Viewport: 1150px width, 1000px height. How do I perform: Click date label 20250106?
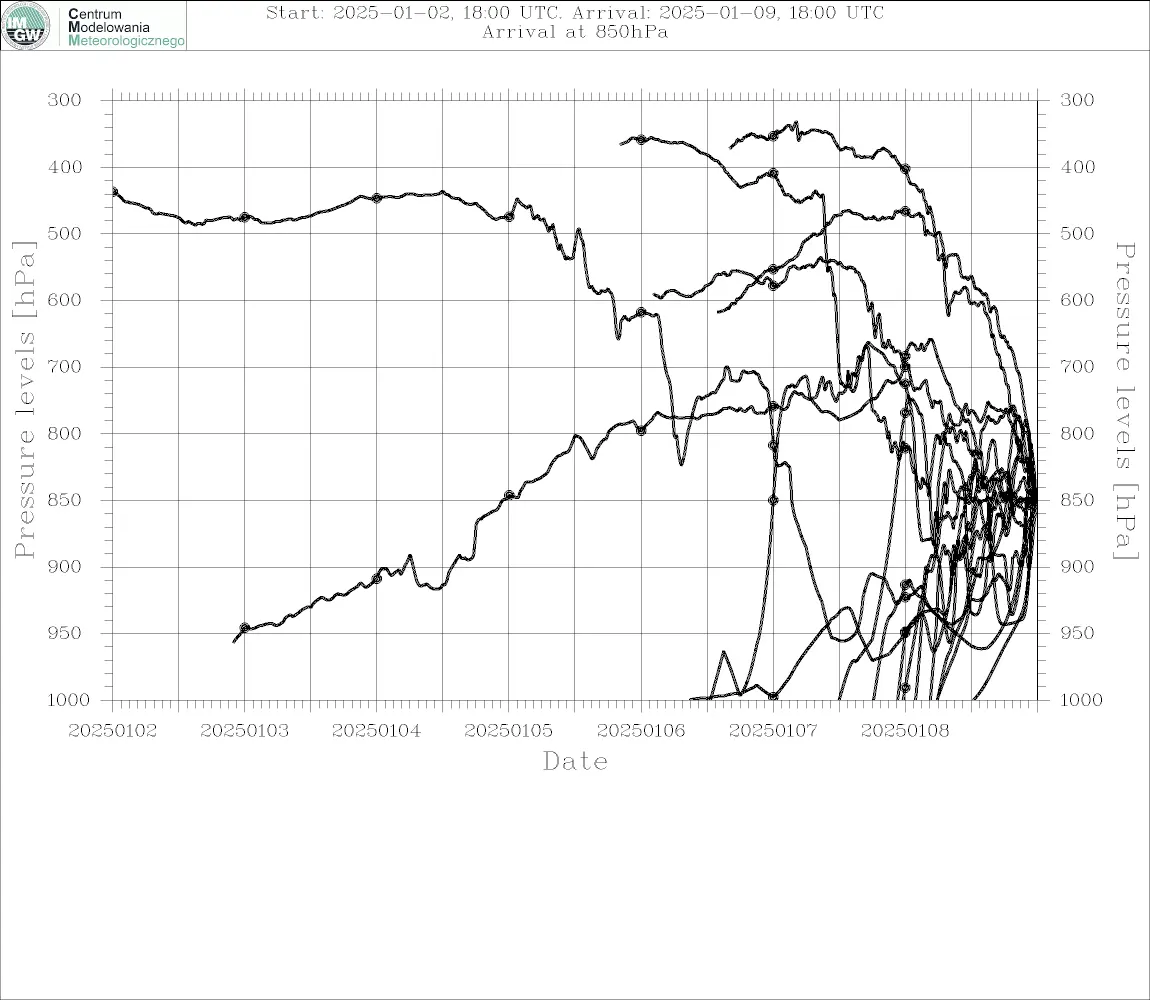click(641, 731)
